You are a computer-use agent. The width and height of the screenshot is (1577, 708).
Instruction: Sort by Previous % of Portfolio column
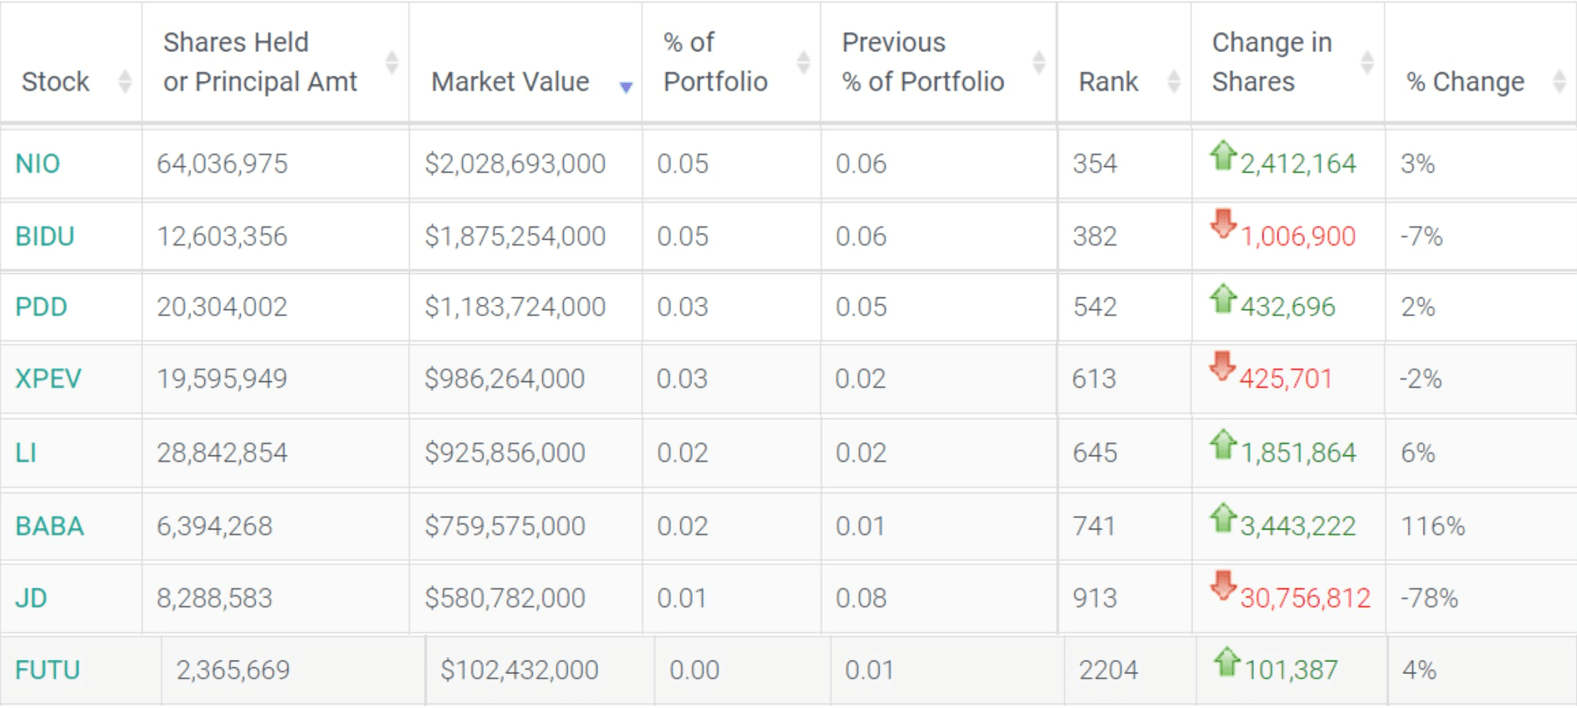pyautogui.click(x=1038, y=62)
